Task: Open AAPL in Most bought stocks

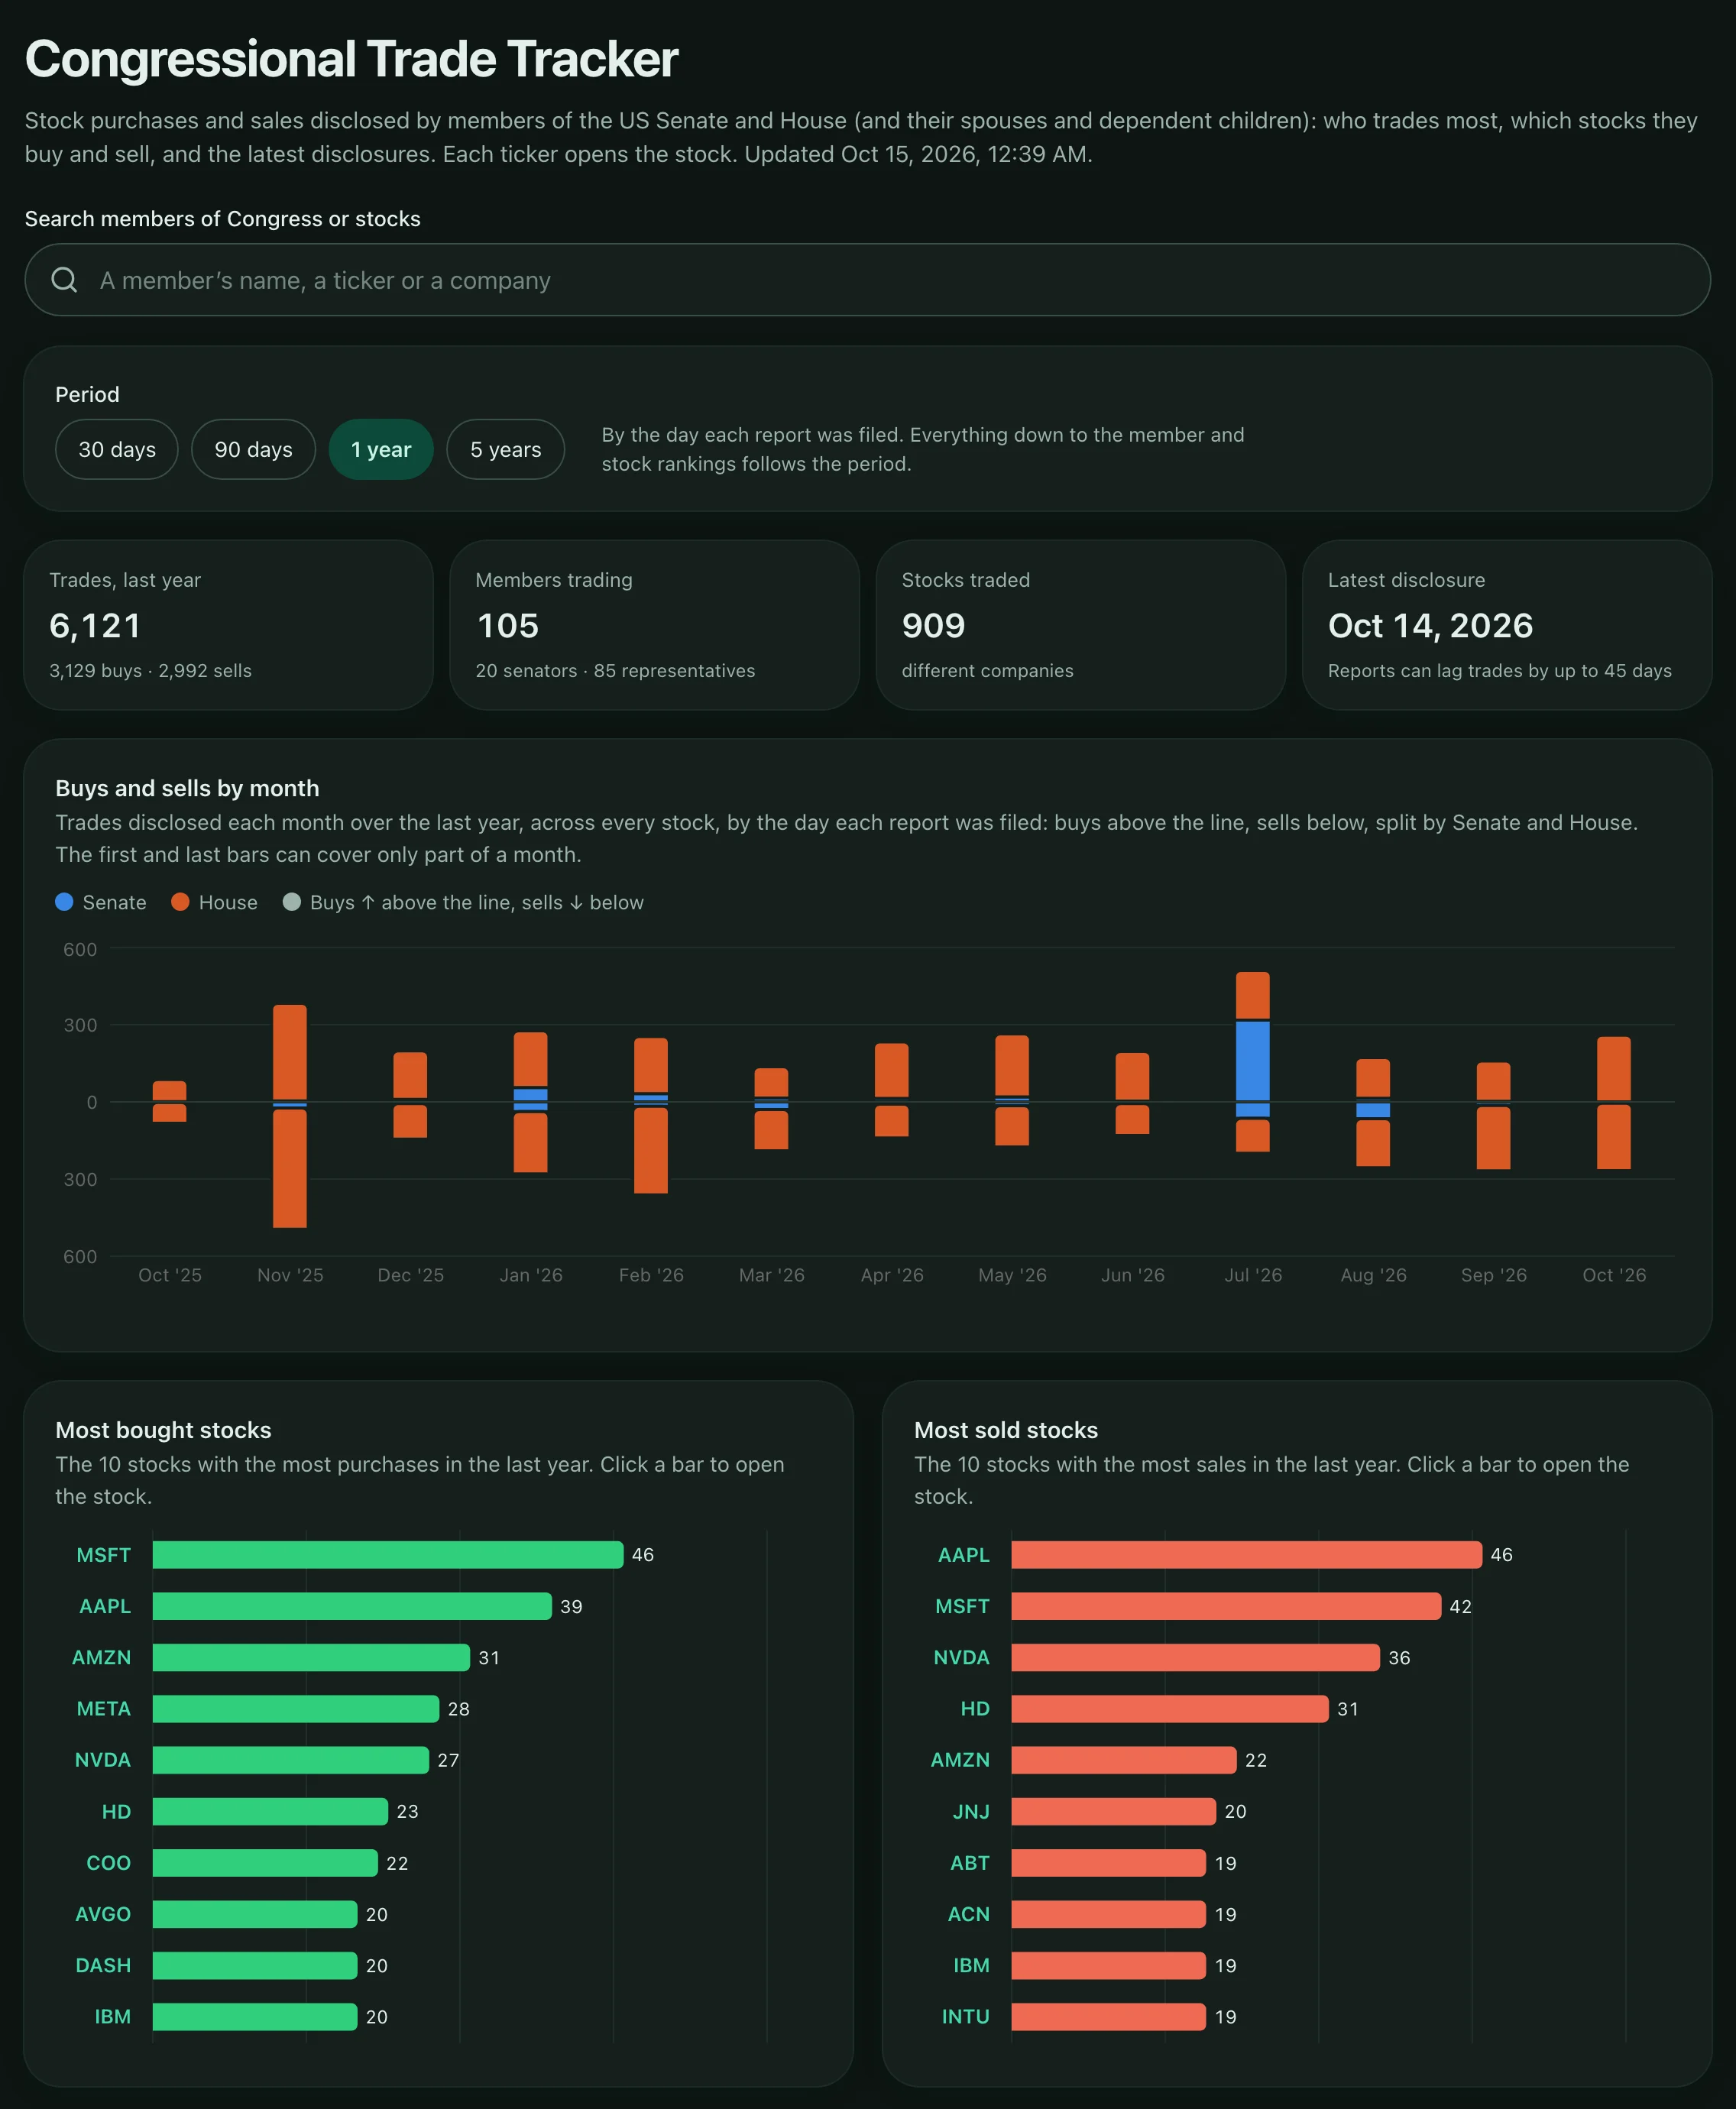Action: click(x=352, y=1606)
